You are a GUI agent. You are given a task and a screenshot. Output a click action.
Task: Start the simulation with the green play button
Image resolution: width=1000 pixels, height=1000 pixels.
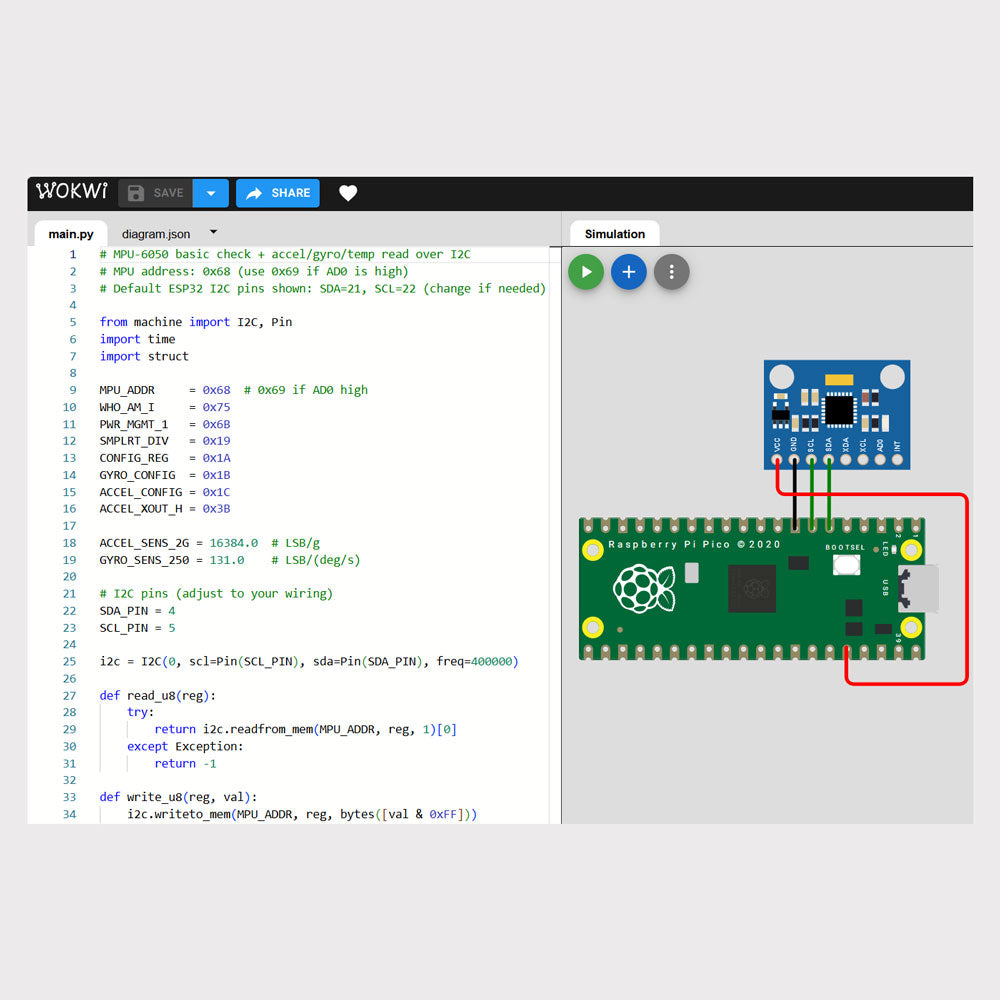586,272
